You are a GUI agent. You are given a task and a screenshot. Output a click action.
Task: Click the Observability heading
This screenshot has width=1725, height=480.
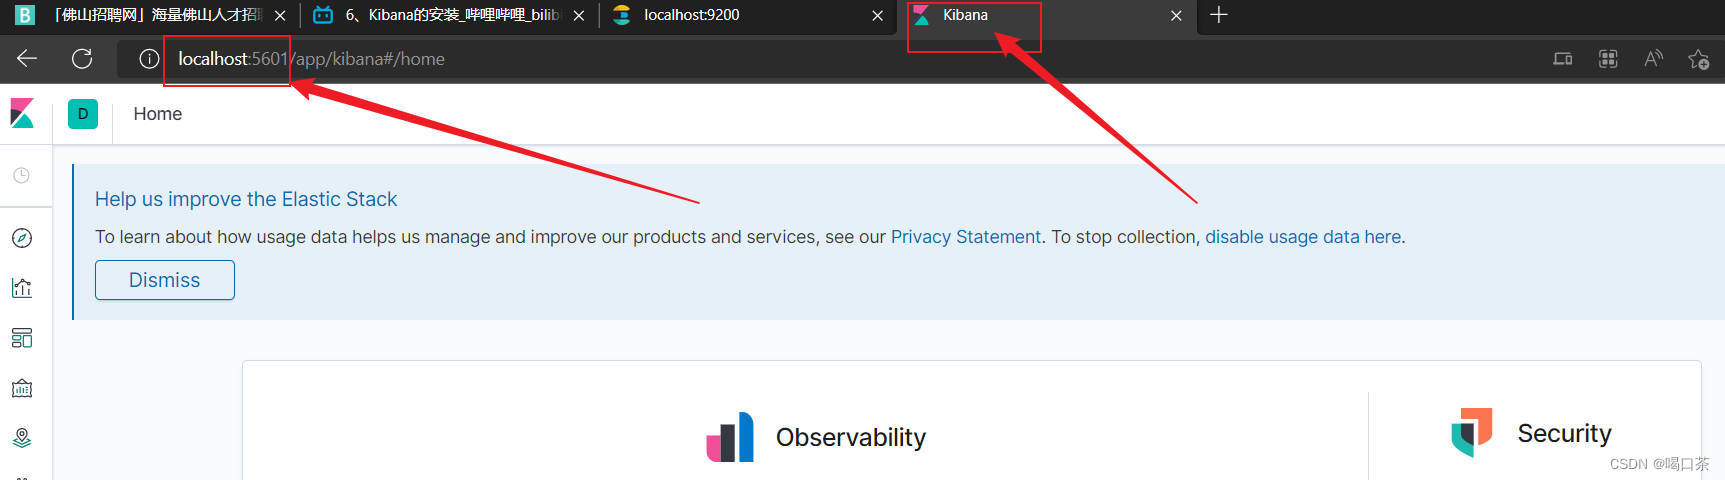coord(851,437)
